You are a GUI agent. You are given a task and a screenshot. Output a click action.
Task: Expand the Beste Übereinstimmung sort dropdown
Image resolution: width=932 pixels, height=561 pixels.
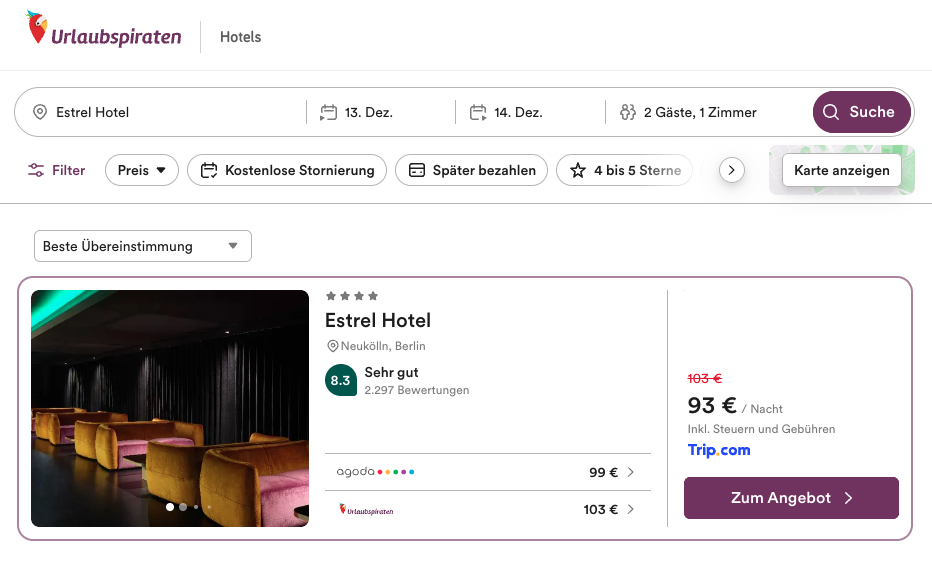[142, 246]
